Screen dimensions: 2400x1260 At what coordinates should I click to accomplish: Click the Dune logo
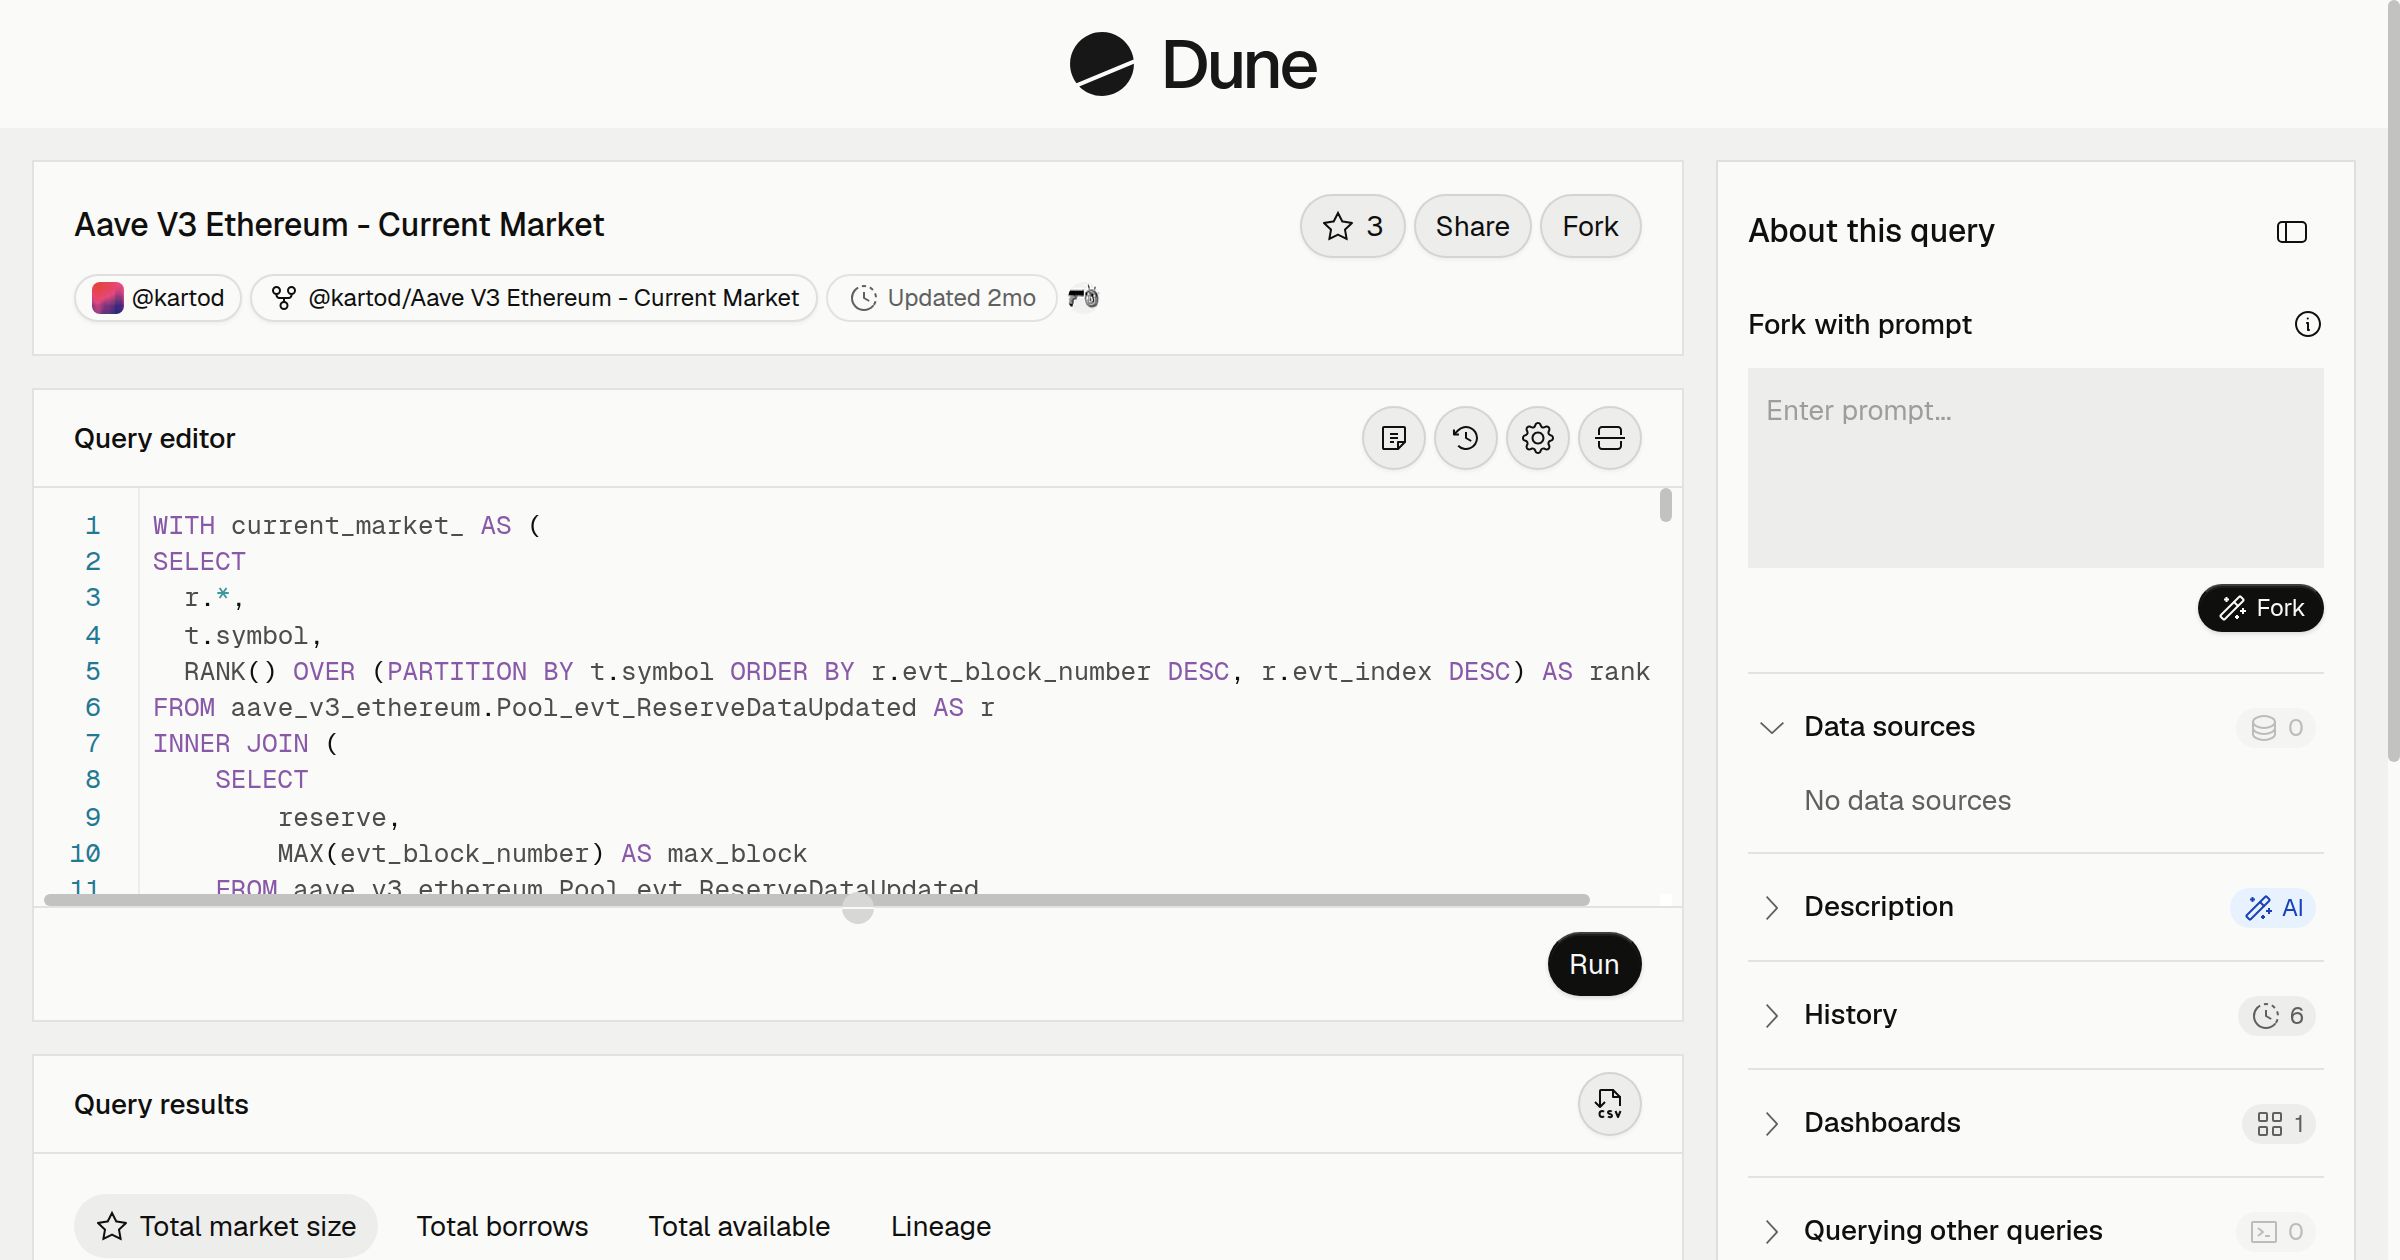click(x=1193, y=64)
